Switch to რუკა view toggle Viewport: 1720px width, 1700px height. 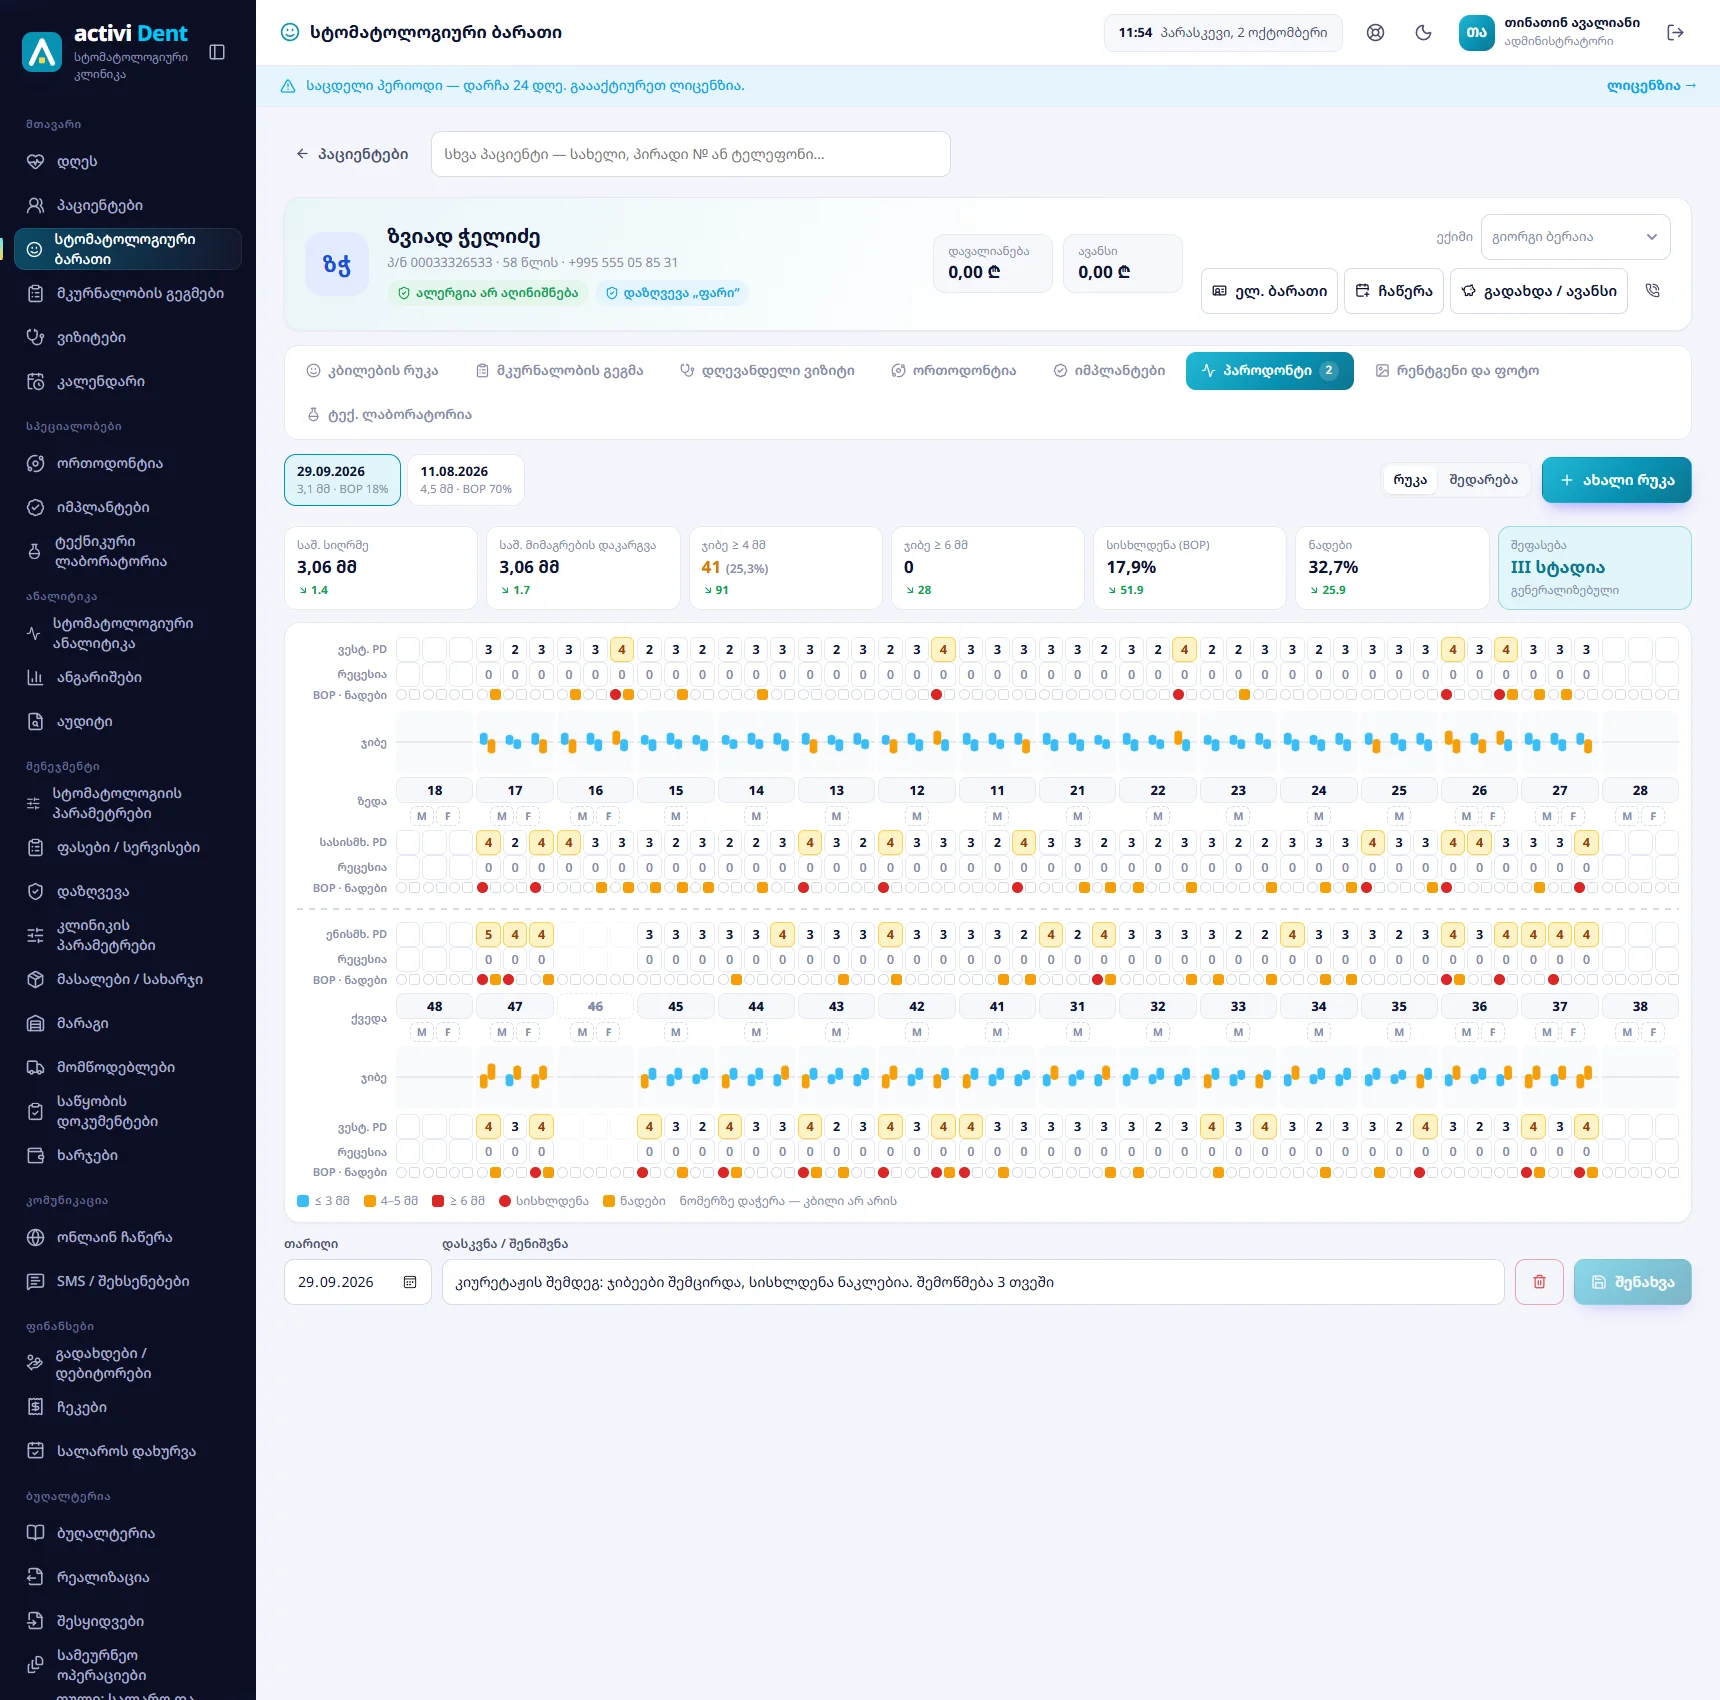[x=1410, y=480]
